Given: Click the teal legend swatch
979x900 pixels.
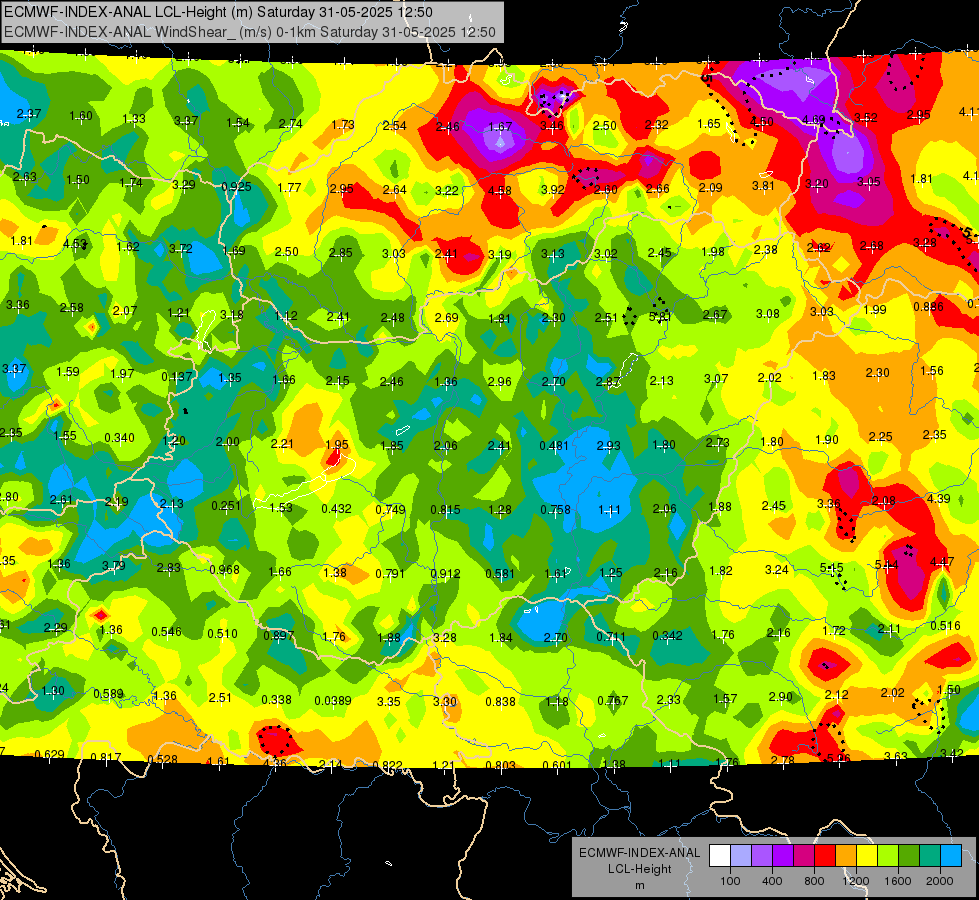Looking at the screenshot, I should pyautogui.click(x=930, y=856).
